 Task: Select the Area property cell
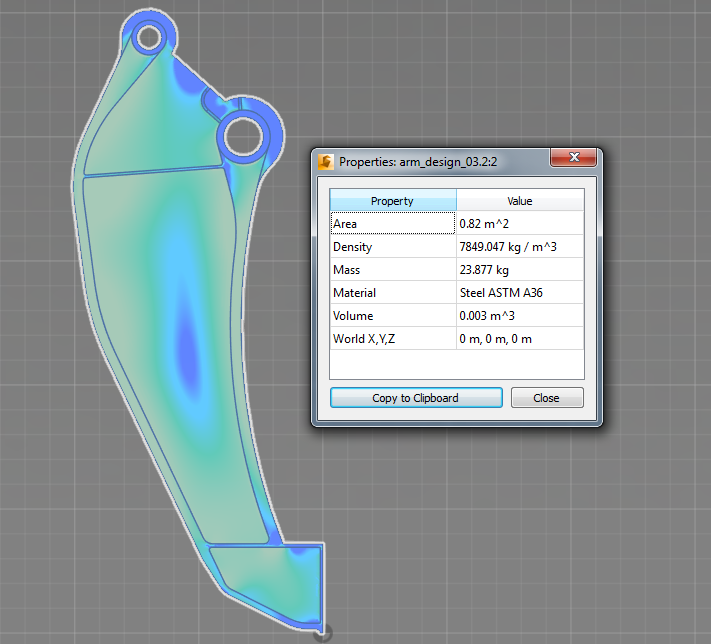point(393,223)
